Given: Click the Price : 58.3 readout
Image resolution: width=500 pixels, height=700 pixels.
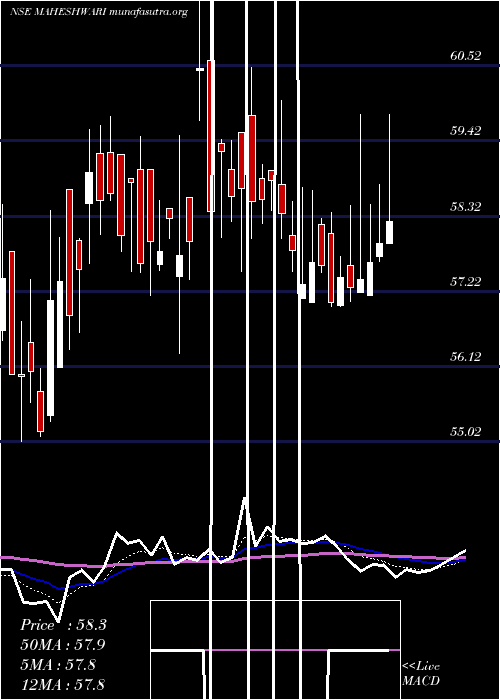Looking at the screenshot, I should coord(63,625).
